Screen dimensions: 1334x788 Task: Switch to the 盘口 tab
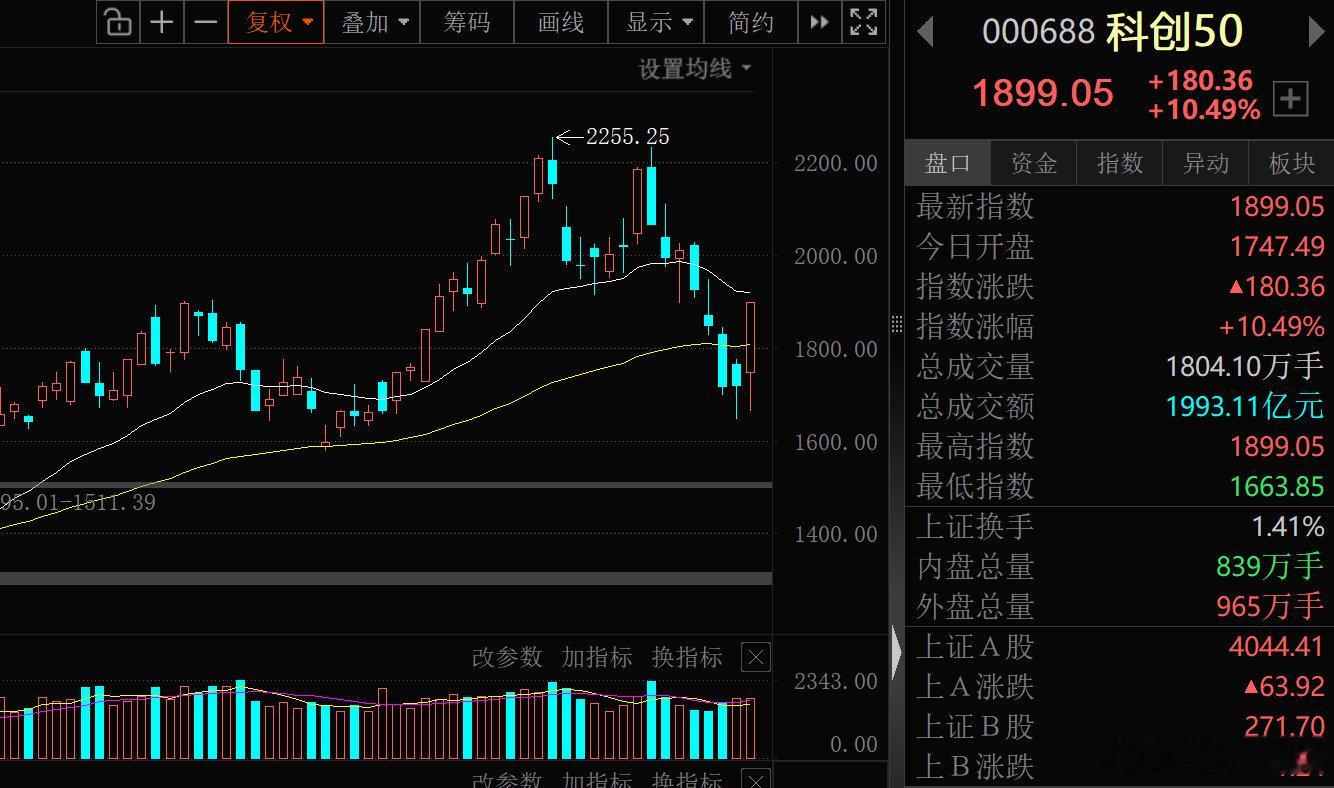click(948, 163)
